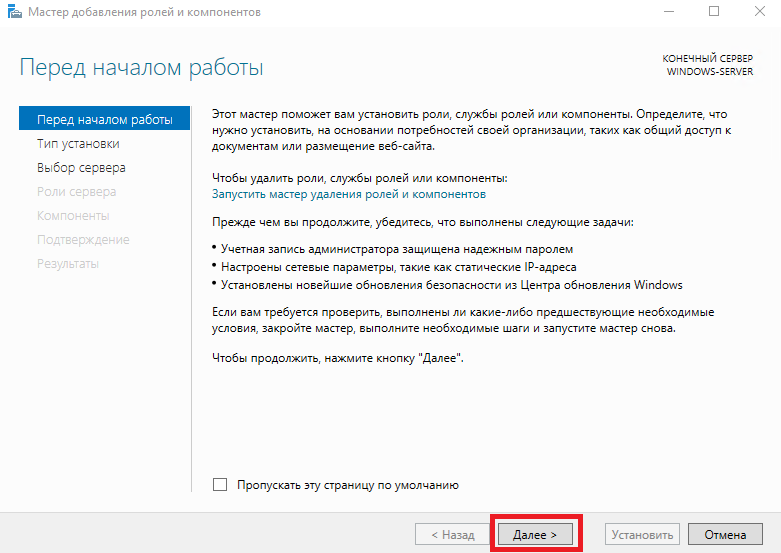
Task: Click the Далее button
Action: (x=535, y=535)
